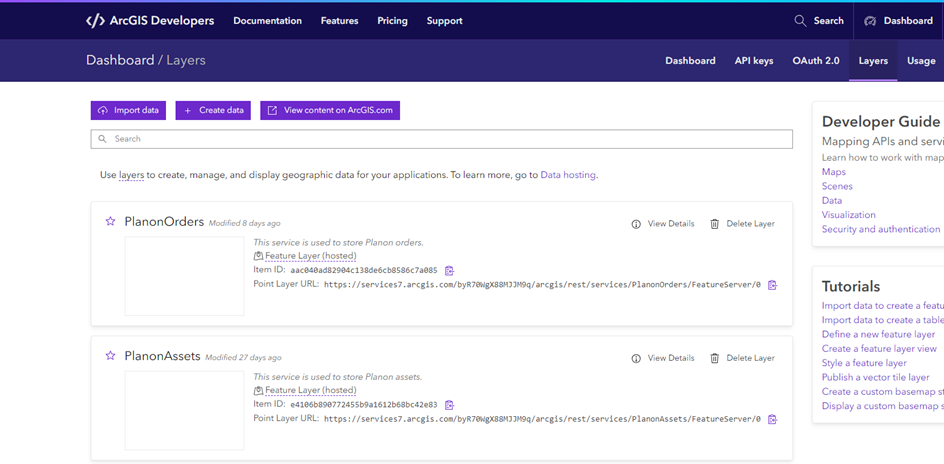Viewport: 944px width, 464px height.
Task: Click info icon beside PlanonOrders View Details
Action: pos(636,224)
